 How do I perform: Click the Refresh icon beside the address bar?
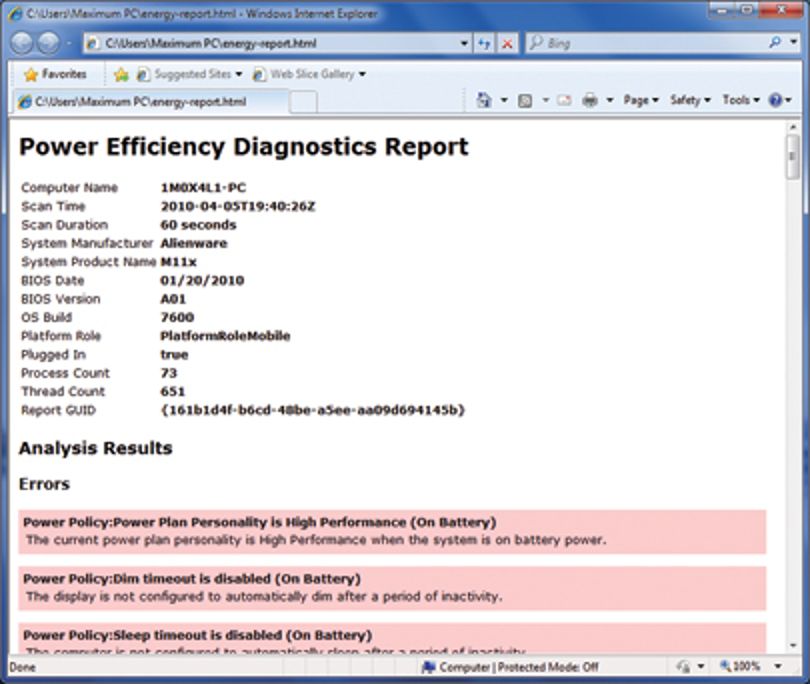(x=484, y=44)
